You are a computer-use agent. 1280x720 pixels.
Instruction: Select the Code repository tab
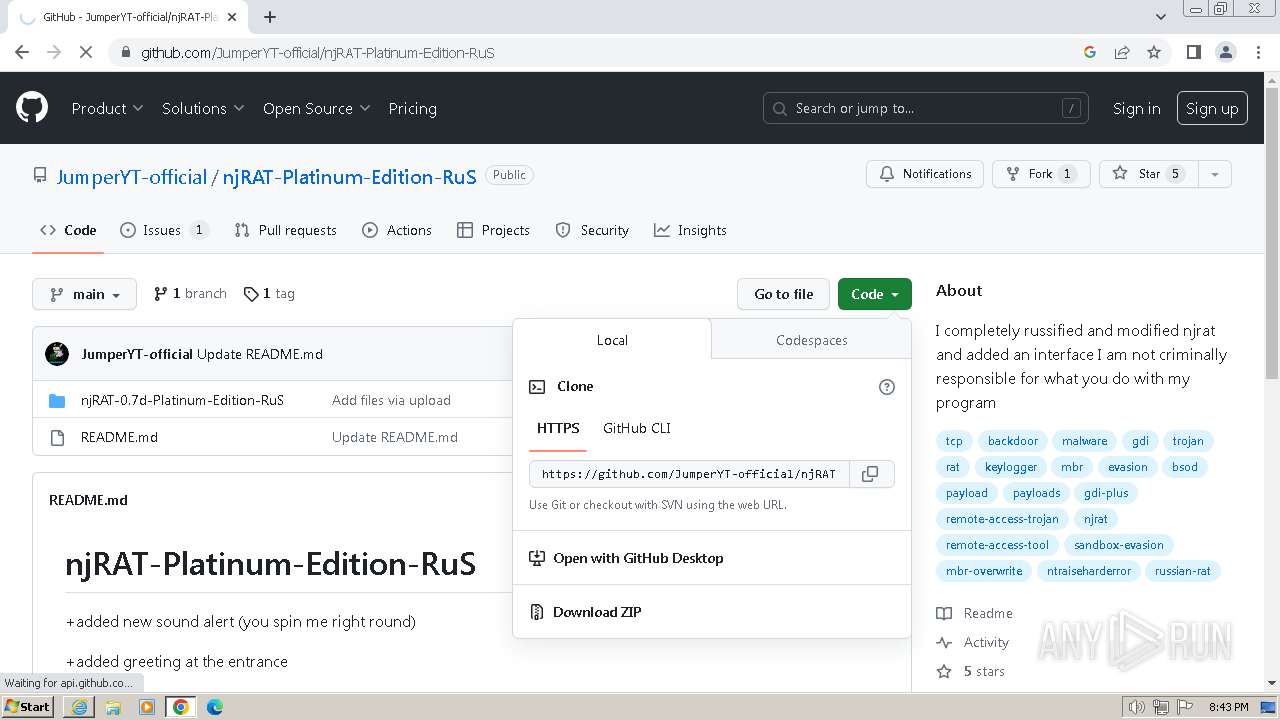click(x=68, y=230)
